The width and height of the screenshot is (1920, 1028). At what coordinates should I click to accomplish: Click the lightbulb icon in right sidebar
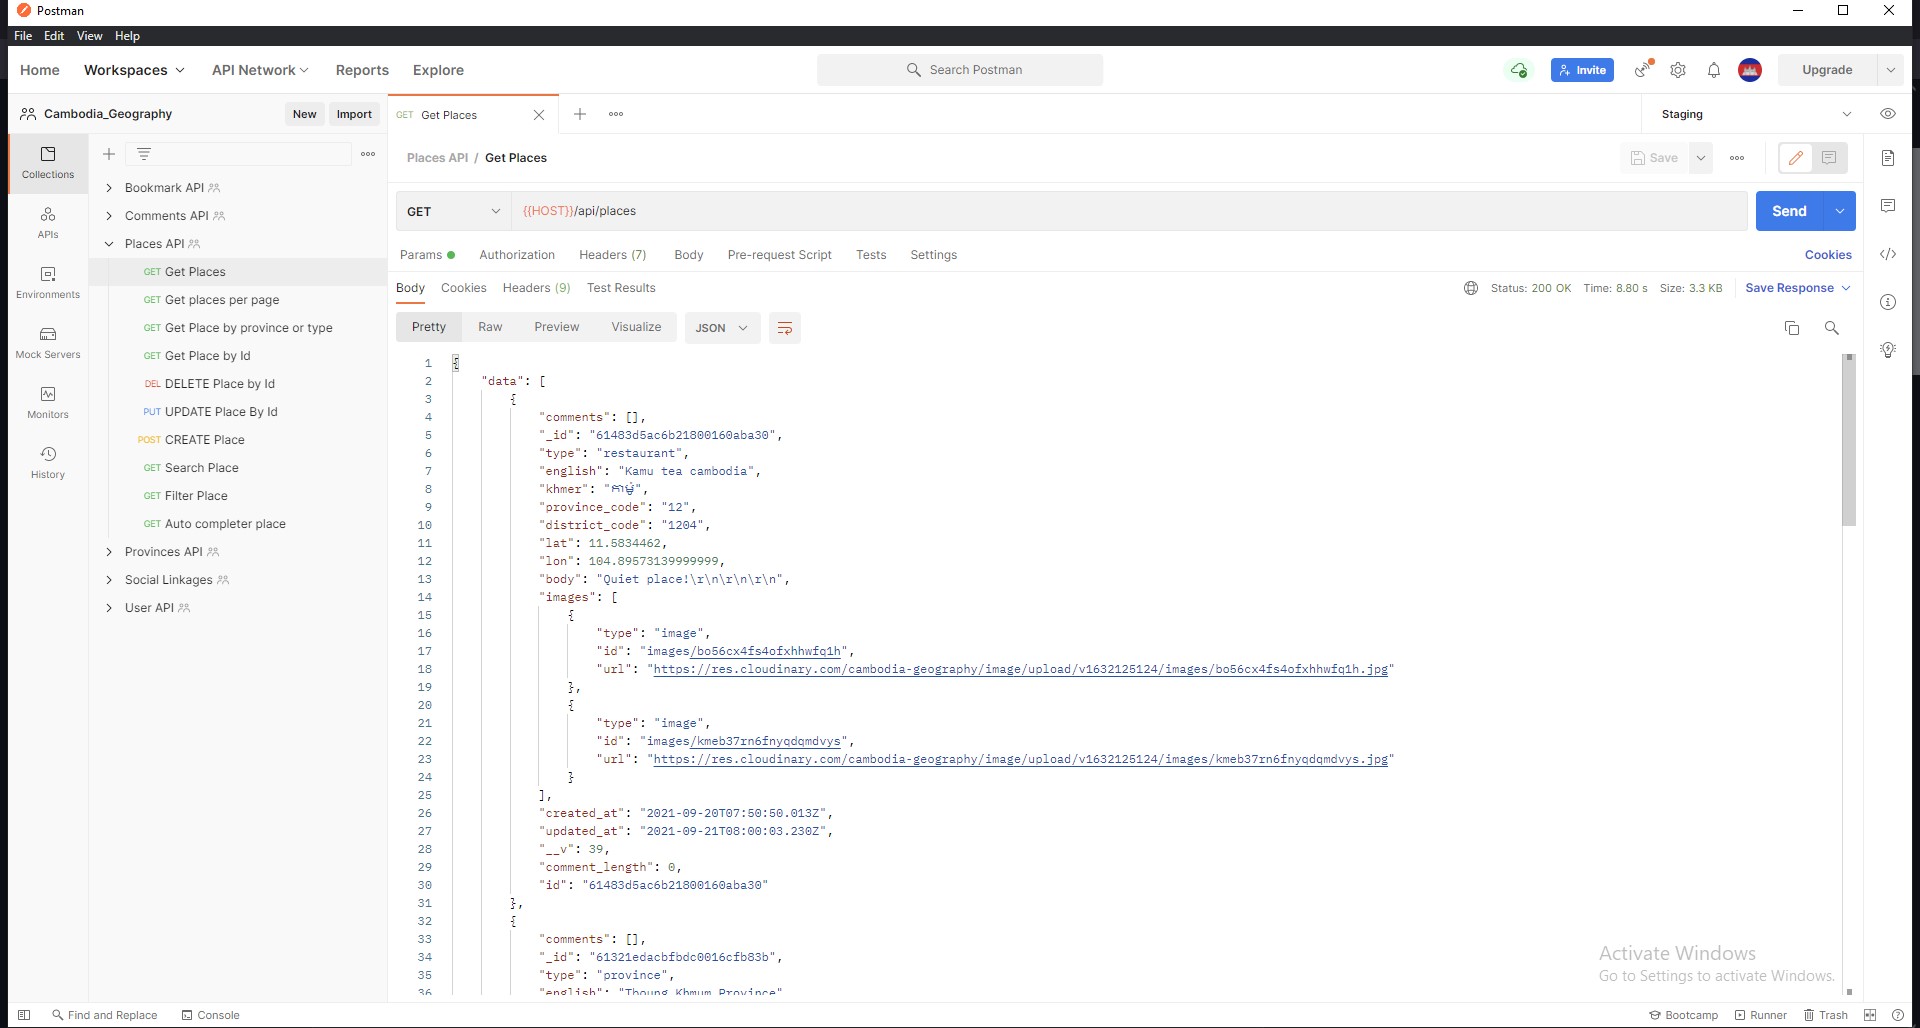point(1888,350)
